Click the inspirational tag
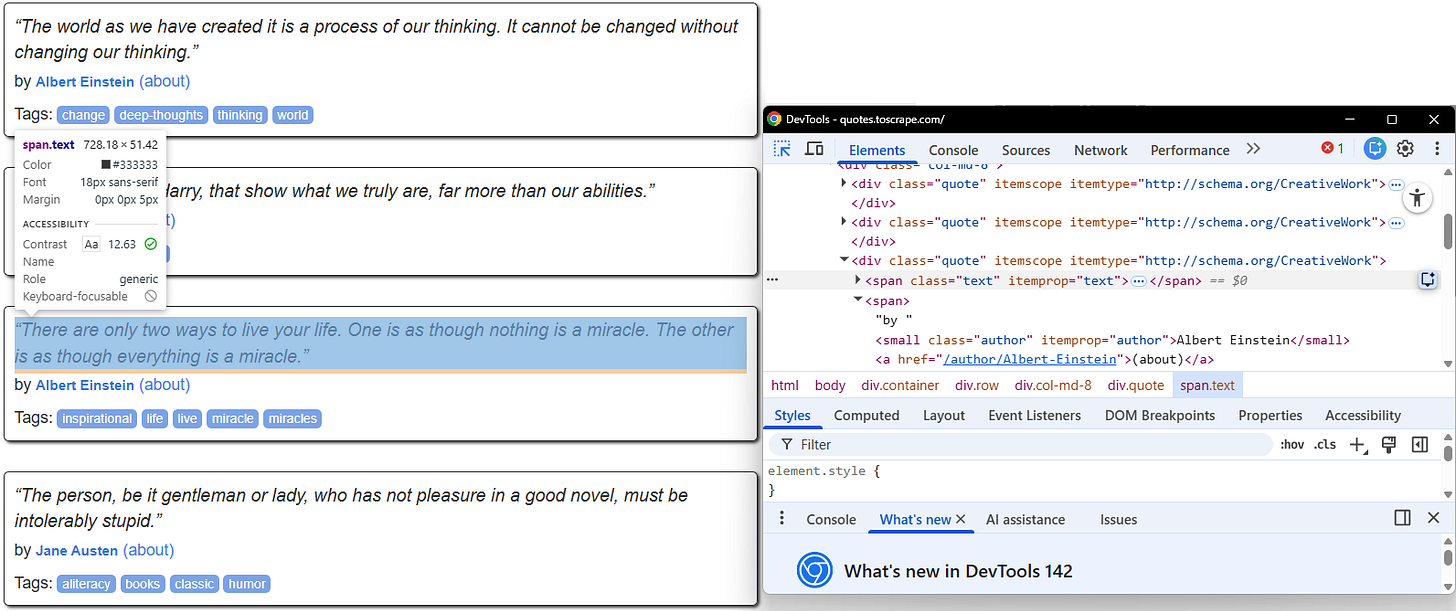The height and width of the screenshot is (611, 1456). 97,419
